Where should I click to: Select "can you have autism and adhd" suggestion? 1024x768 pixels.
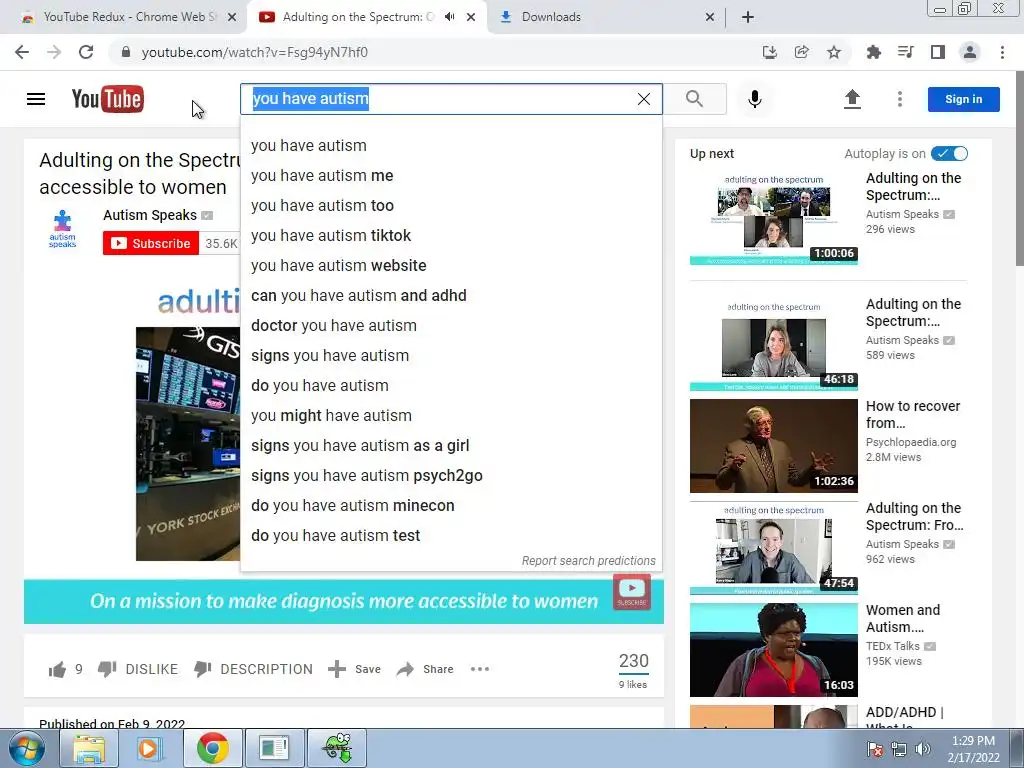click(451, 296)
